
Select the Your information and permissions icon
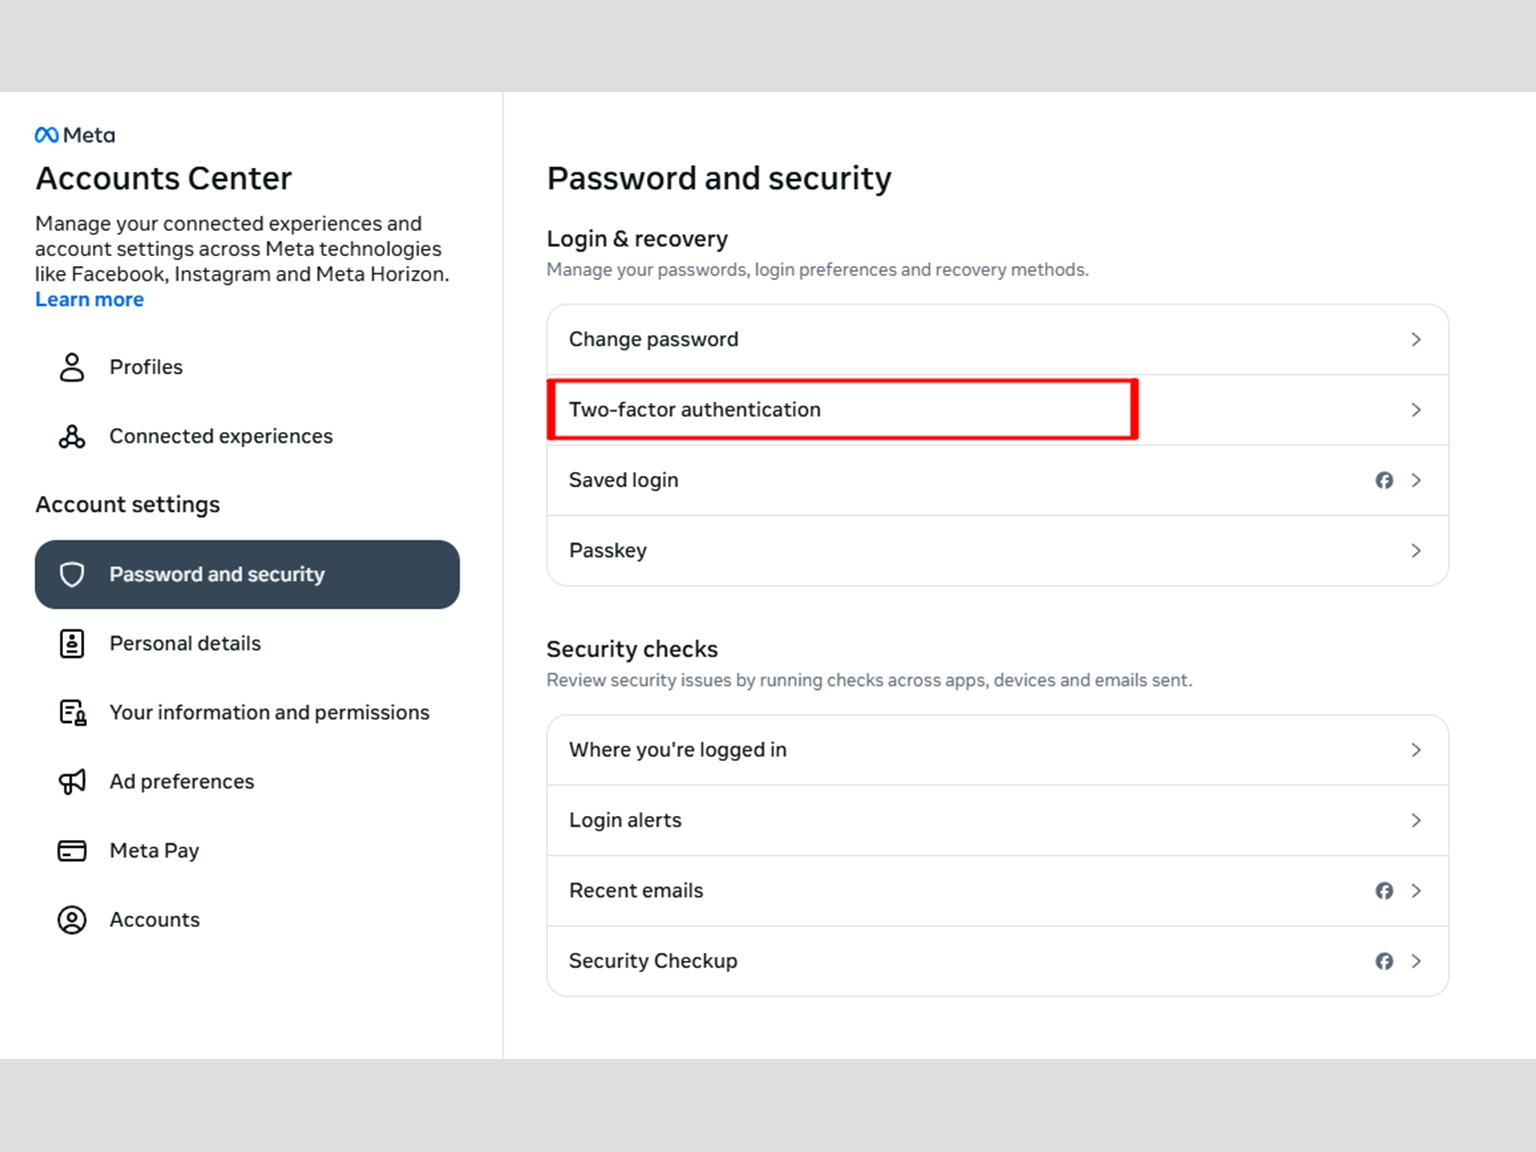71,712
